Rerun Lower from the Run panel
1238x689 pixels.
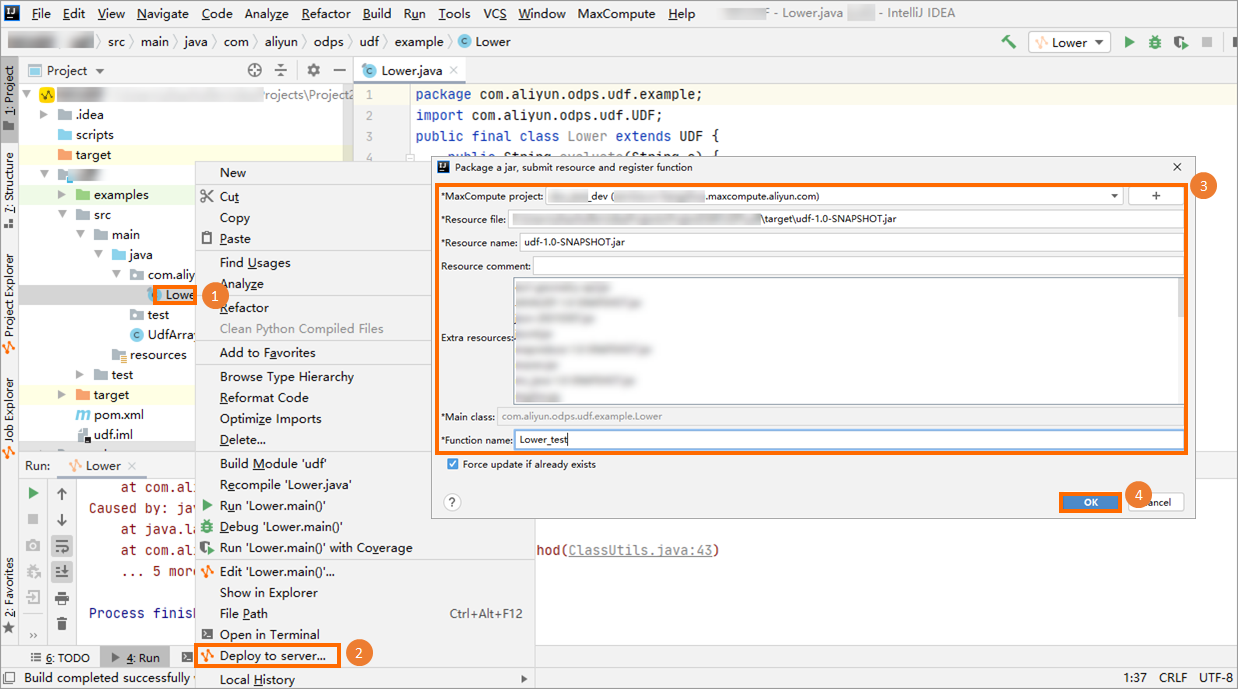[x=33, y=493]
